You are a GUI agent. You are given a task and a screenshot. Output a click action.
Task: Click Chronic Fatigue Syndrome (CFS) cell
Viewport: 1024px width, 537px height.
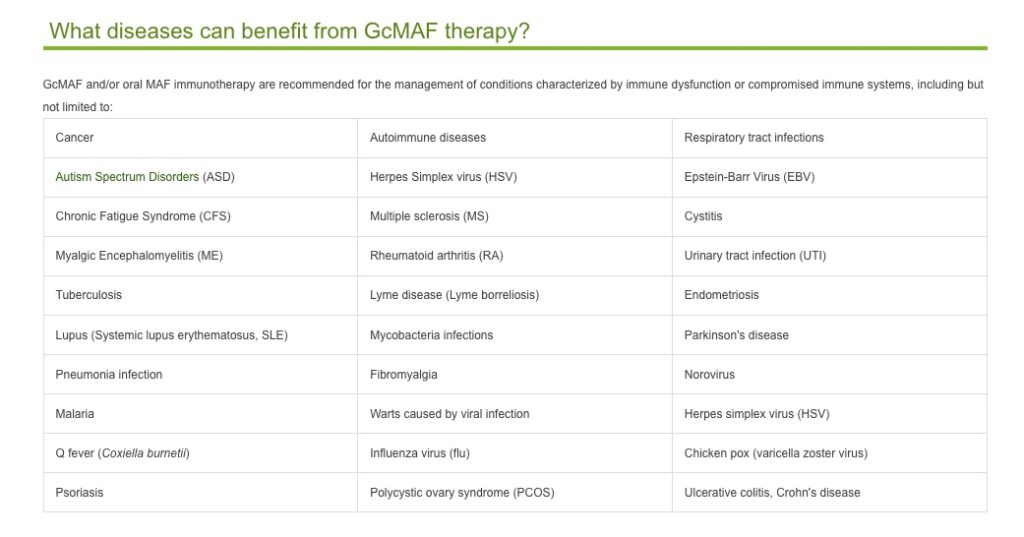200,216
